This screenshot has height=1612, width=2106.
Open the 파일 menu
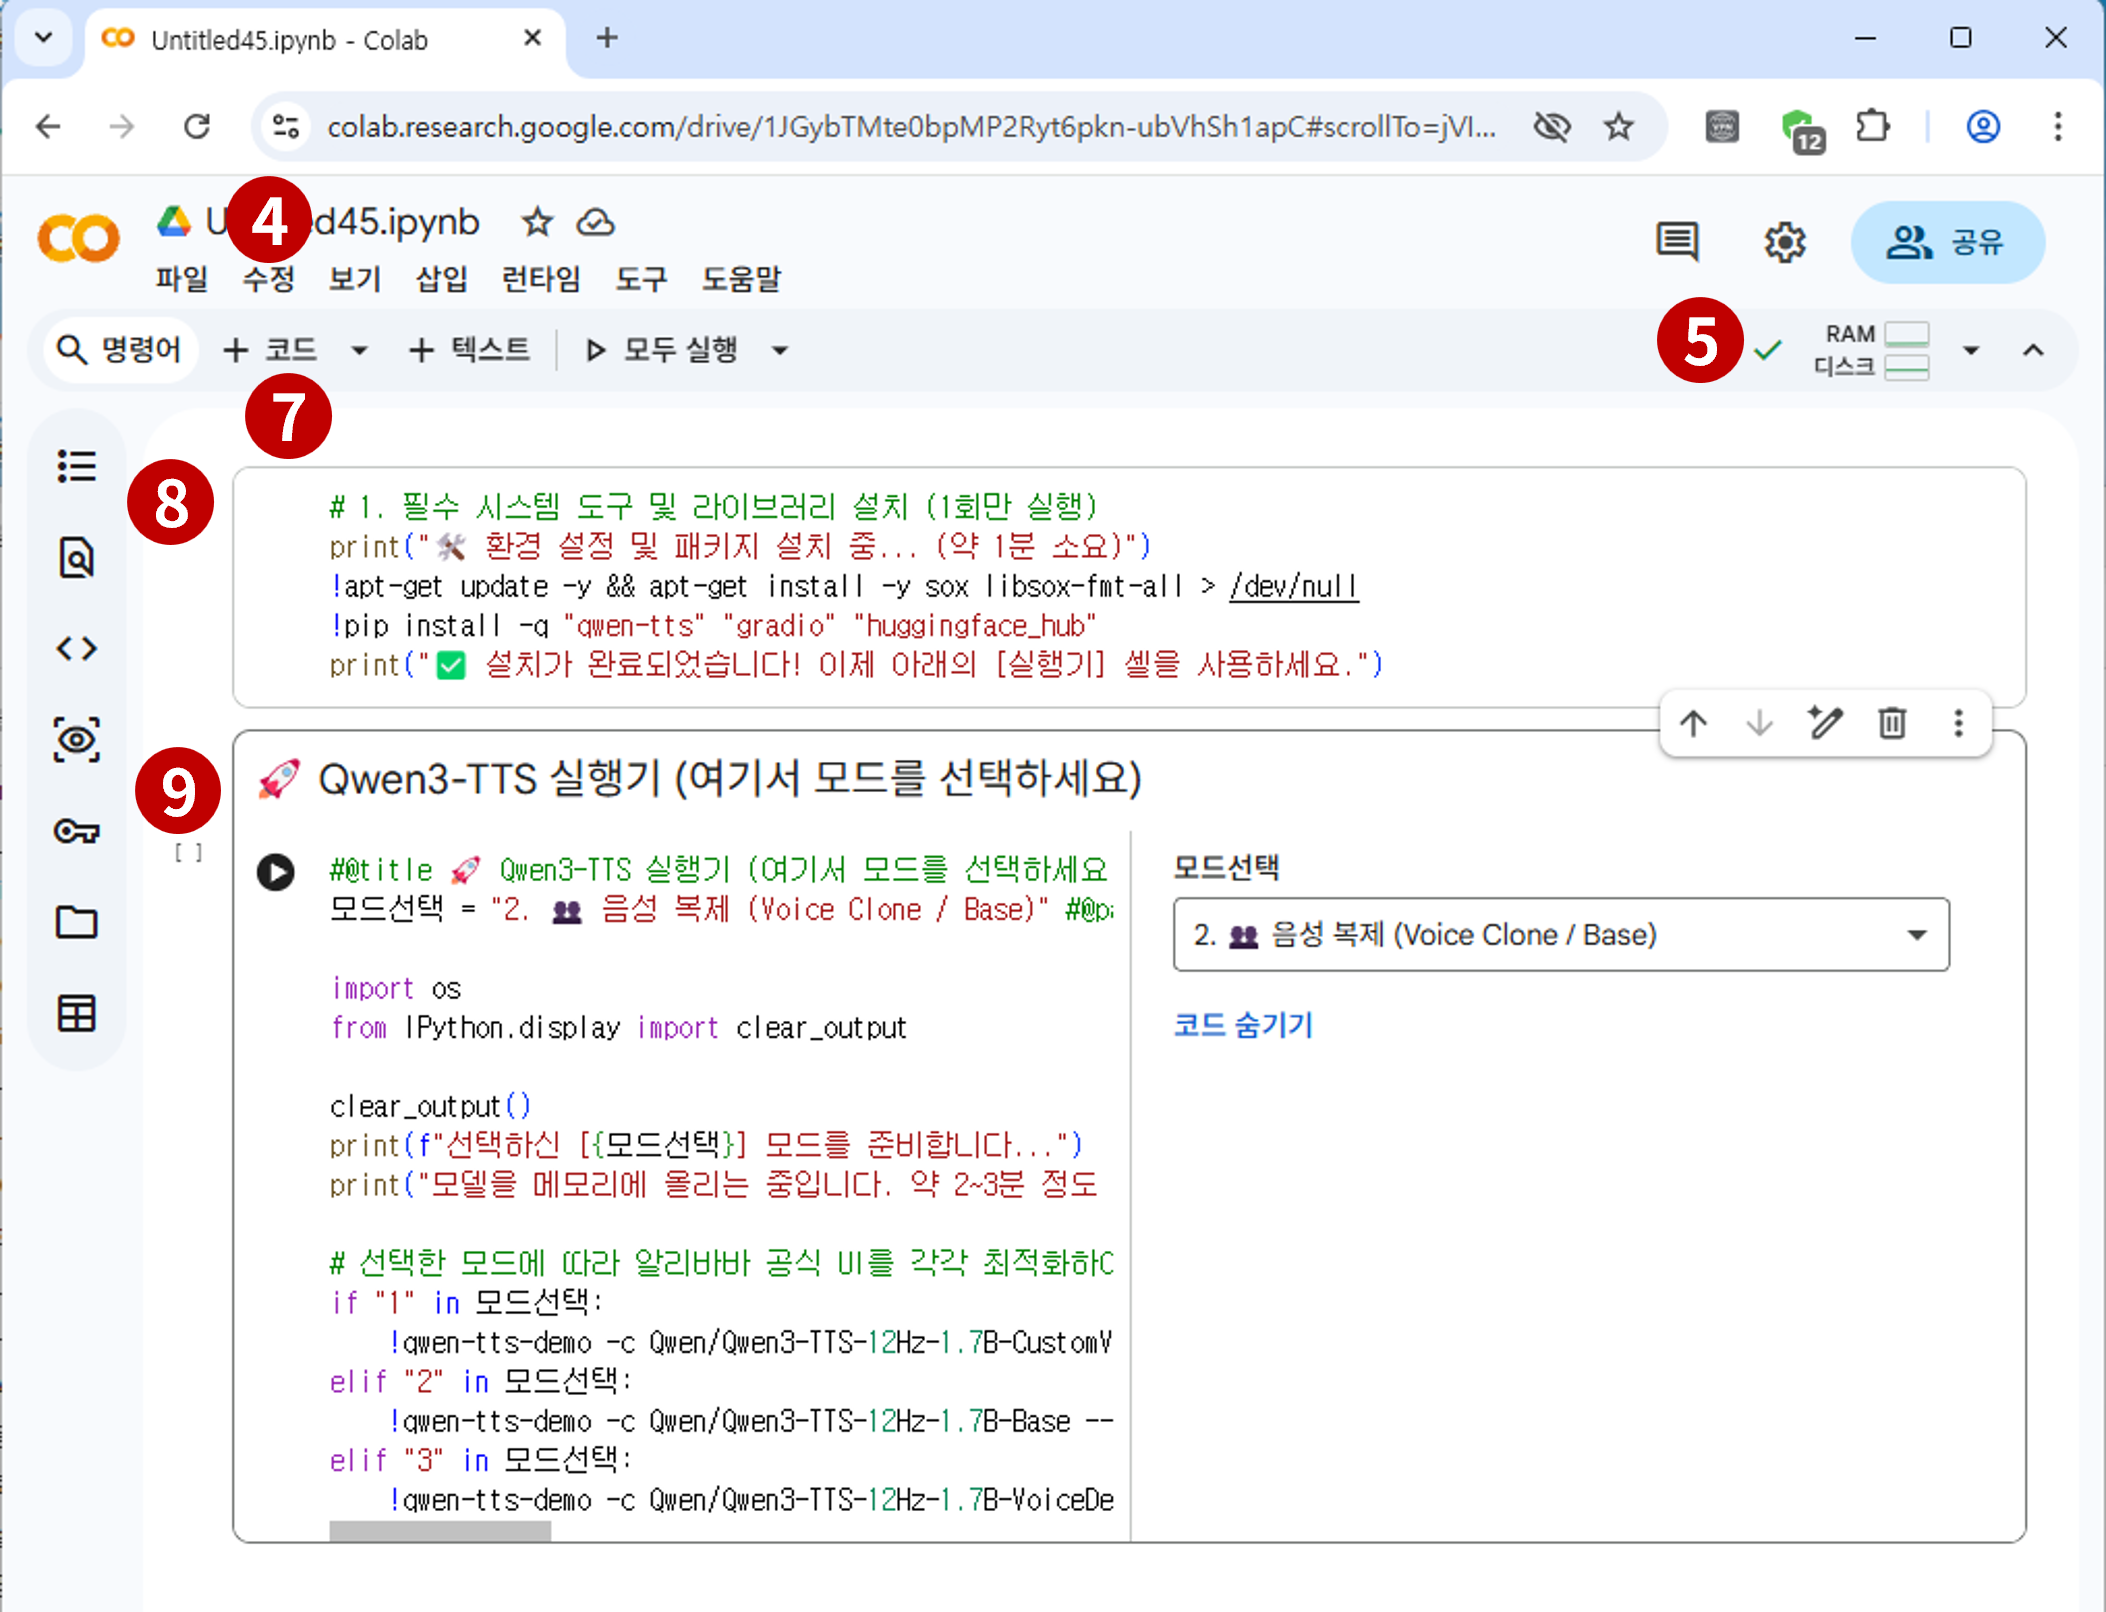pos(181,278)
